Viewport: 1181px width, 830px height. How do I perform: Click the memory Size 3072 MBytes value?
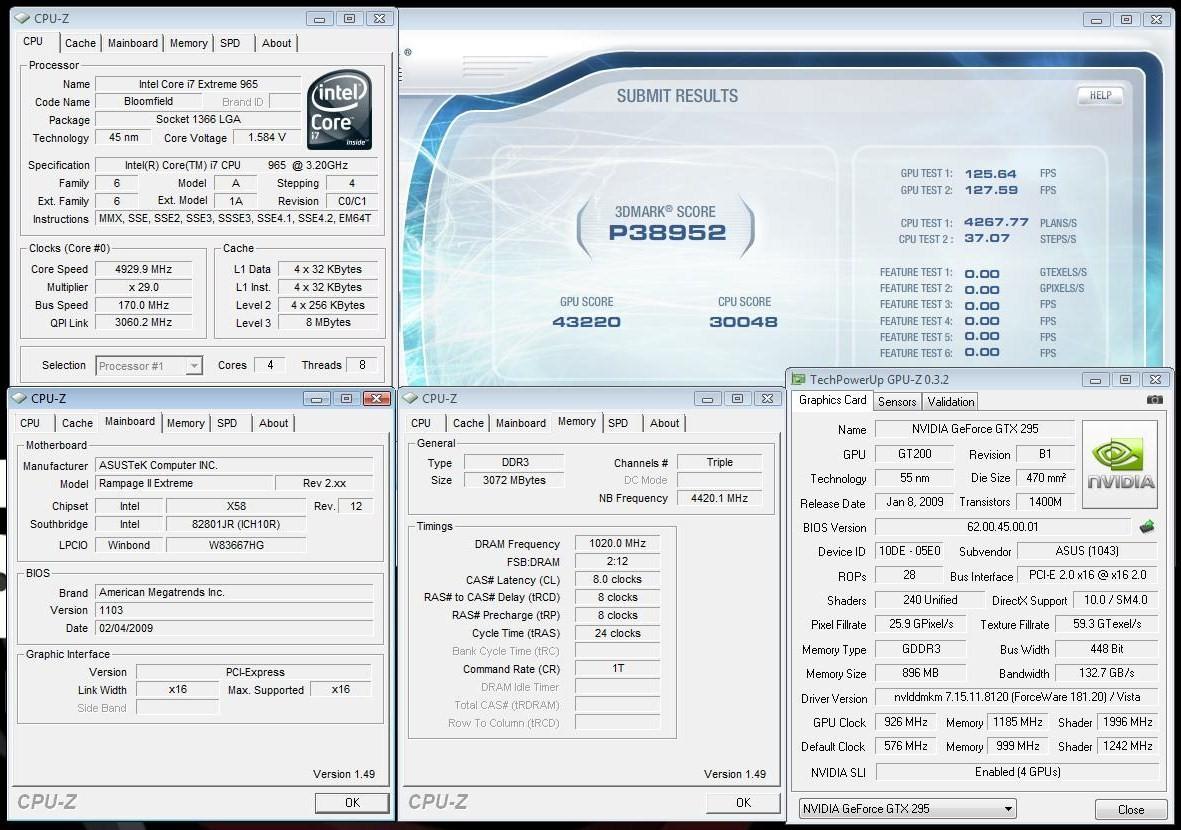[x=514, y=480]
